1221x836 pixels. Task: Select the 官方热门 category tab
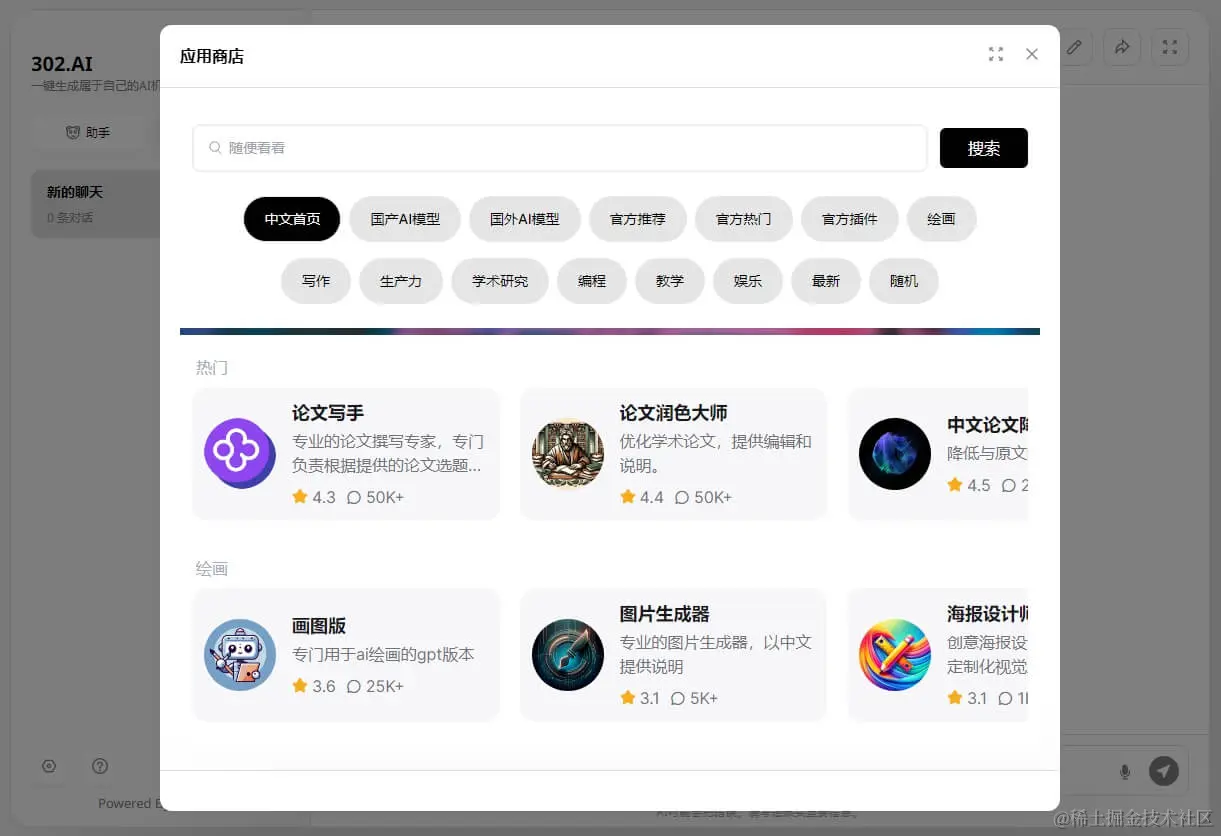(744, 219)
